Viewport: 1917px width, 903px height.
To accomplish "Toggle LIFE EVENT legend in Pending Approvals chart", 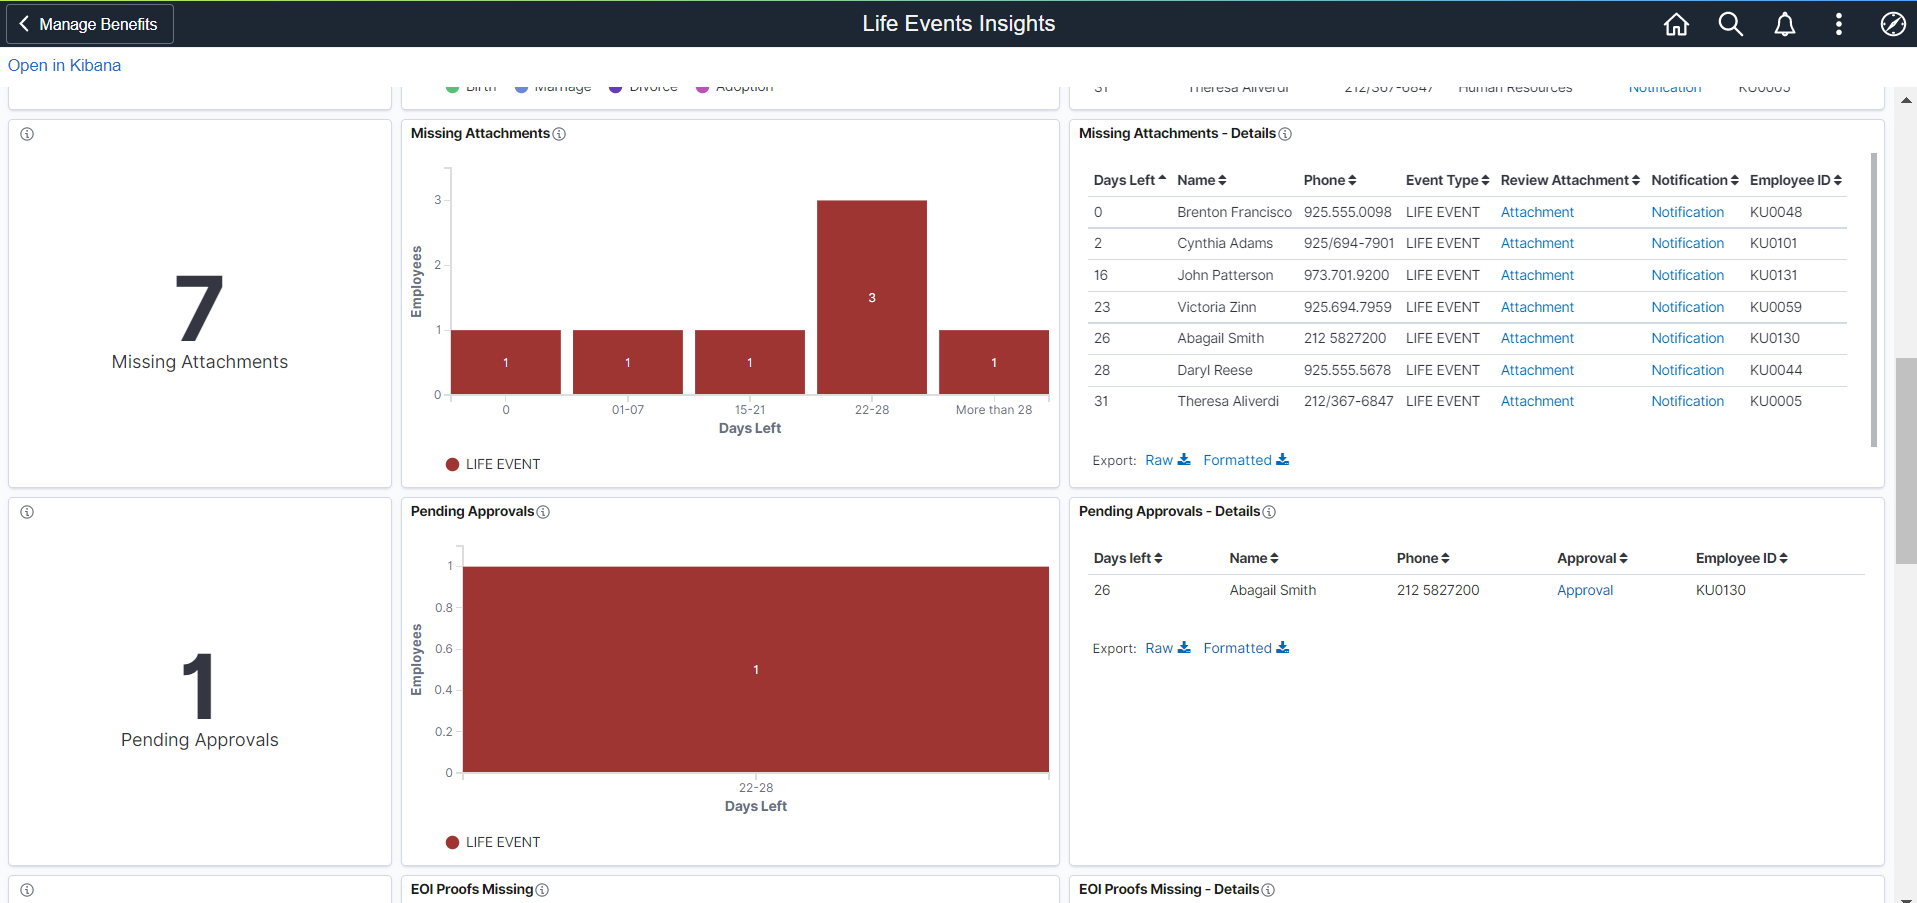I will (493, 842).
